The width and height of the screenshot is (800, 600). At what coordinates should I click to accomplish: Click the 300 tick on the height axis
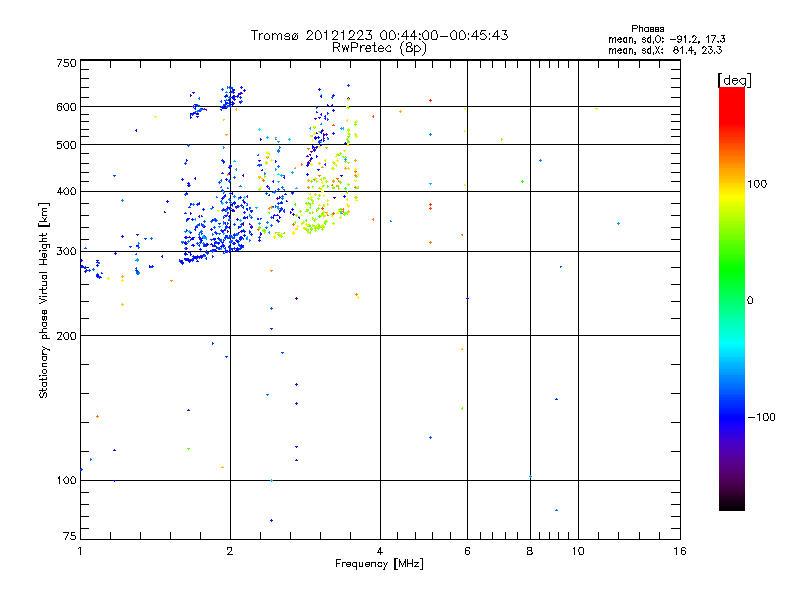[x=67, y=251]
